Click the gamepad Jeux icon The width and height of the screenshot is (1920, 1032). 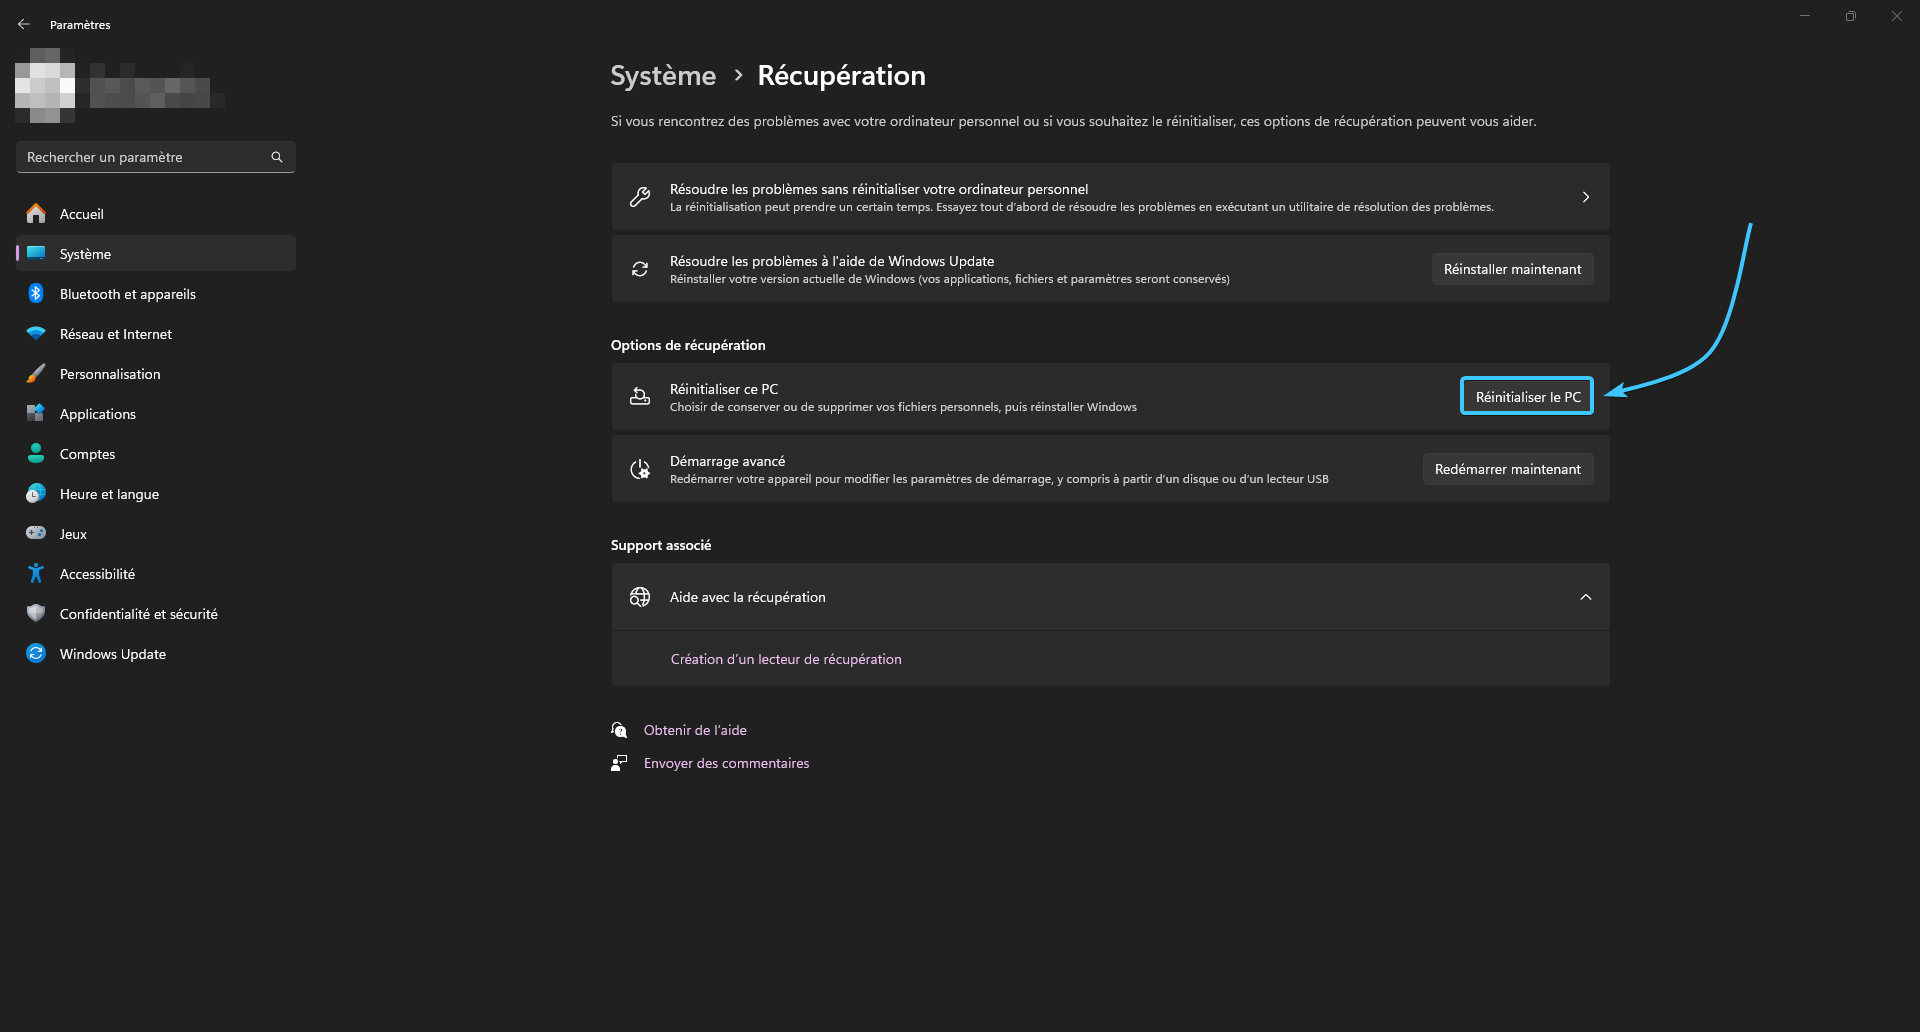pyautogui.click(x=36, y=534)
